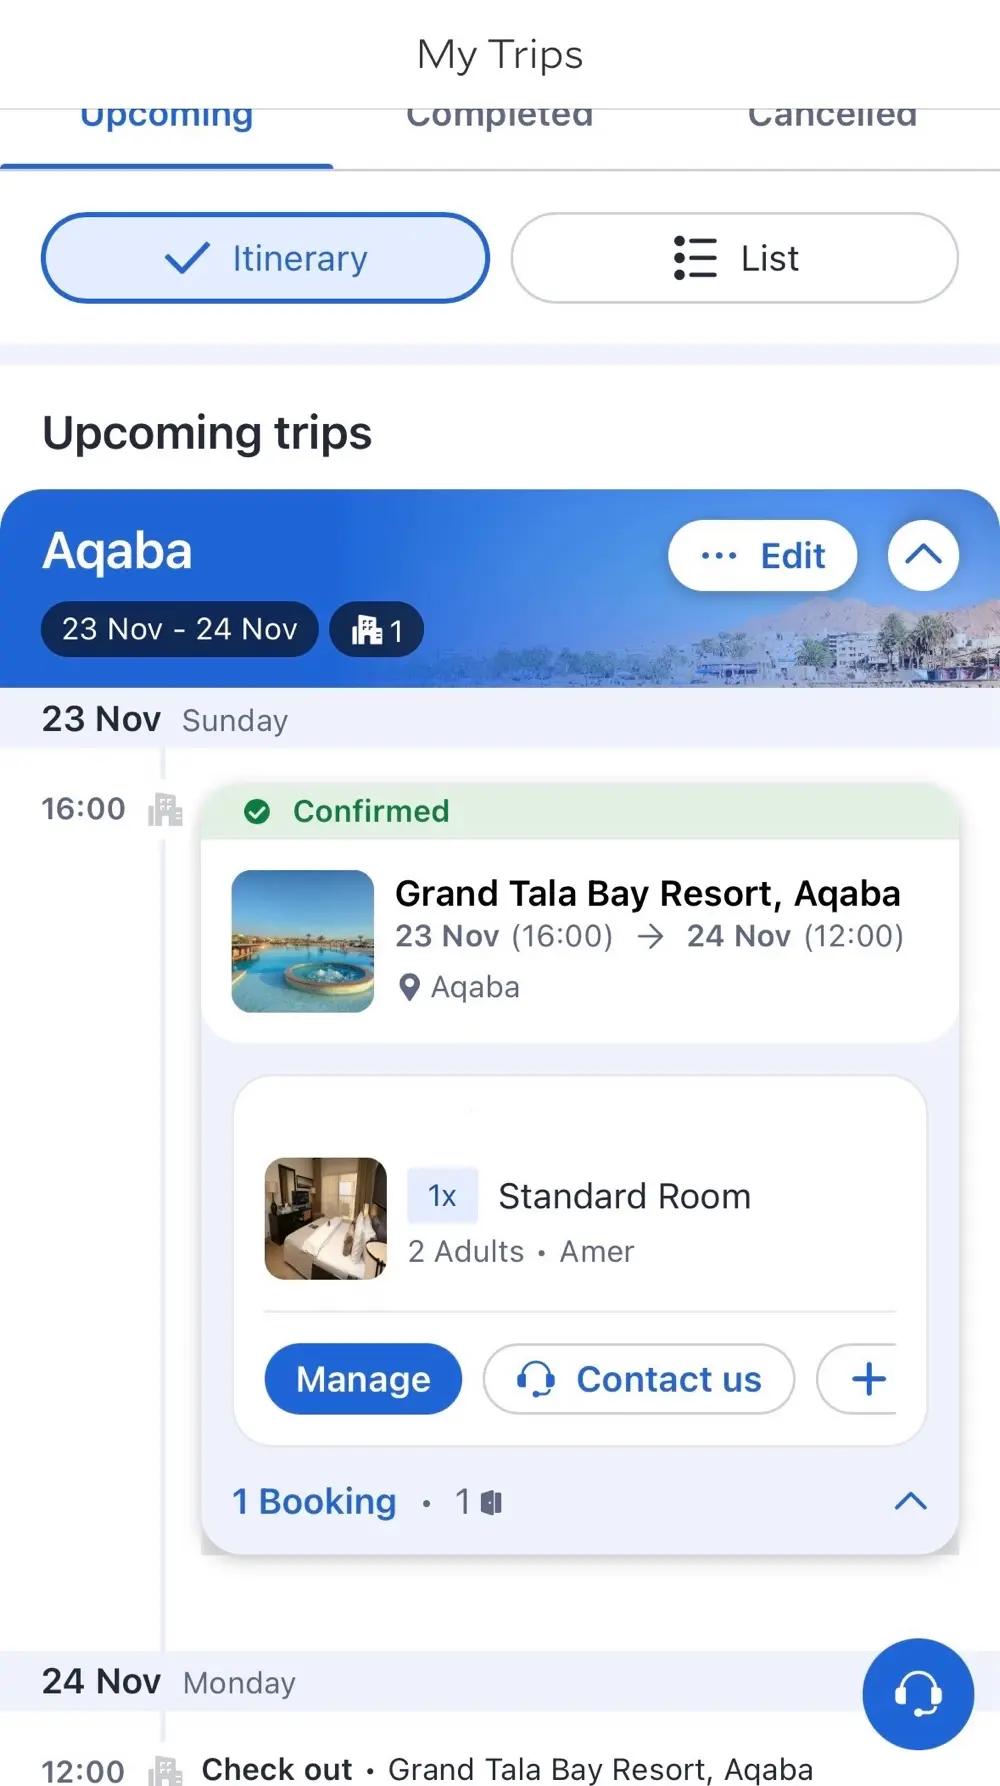Click the Contact us button
Image resolution: width=1000 pixels, height=1786 pixels.
(x=639, y=1379)
